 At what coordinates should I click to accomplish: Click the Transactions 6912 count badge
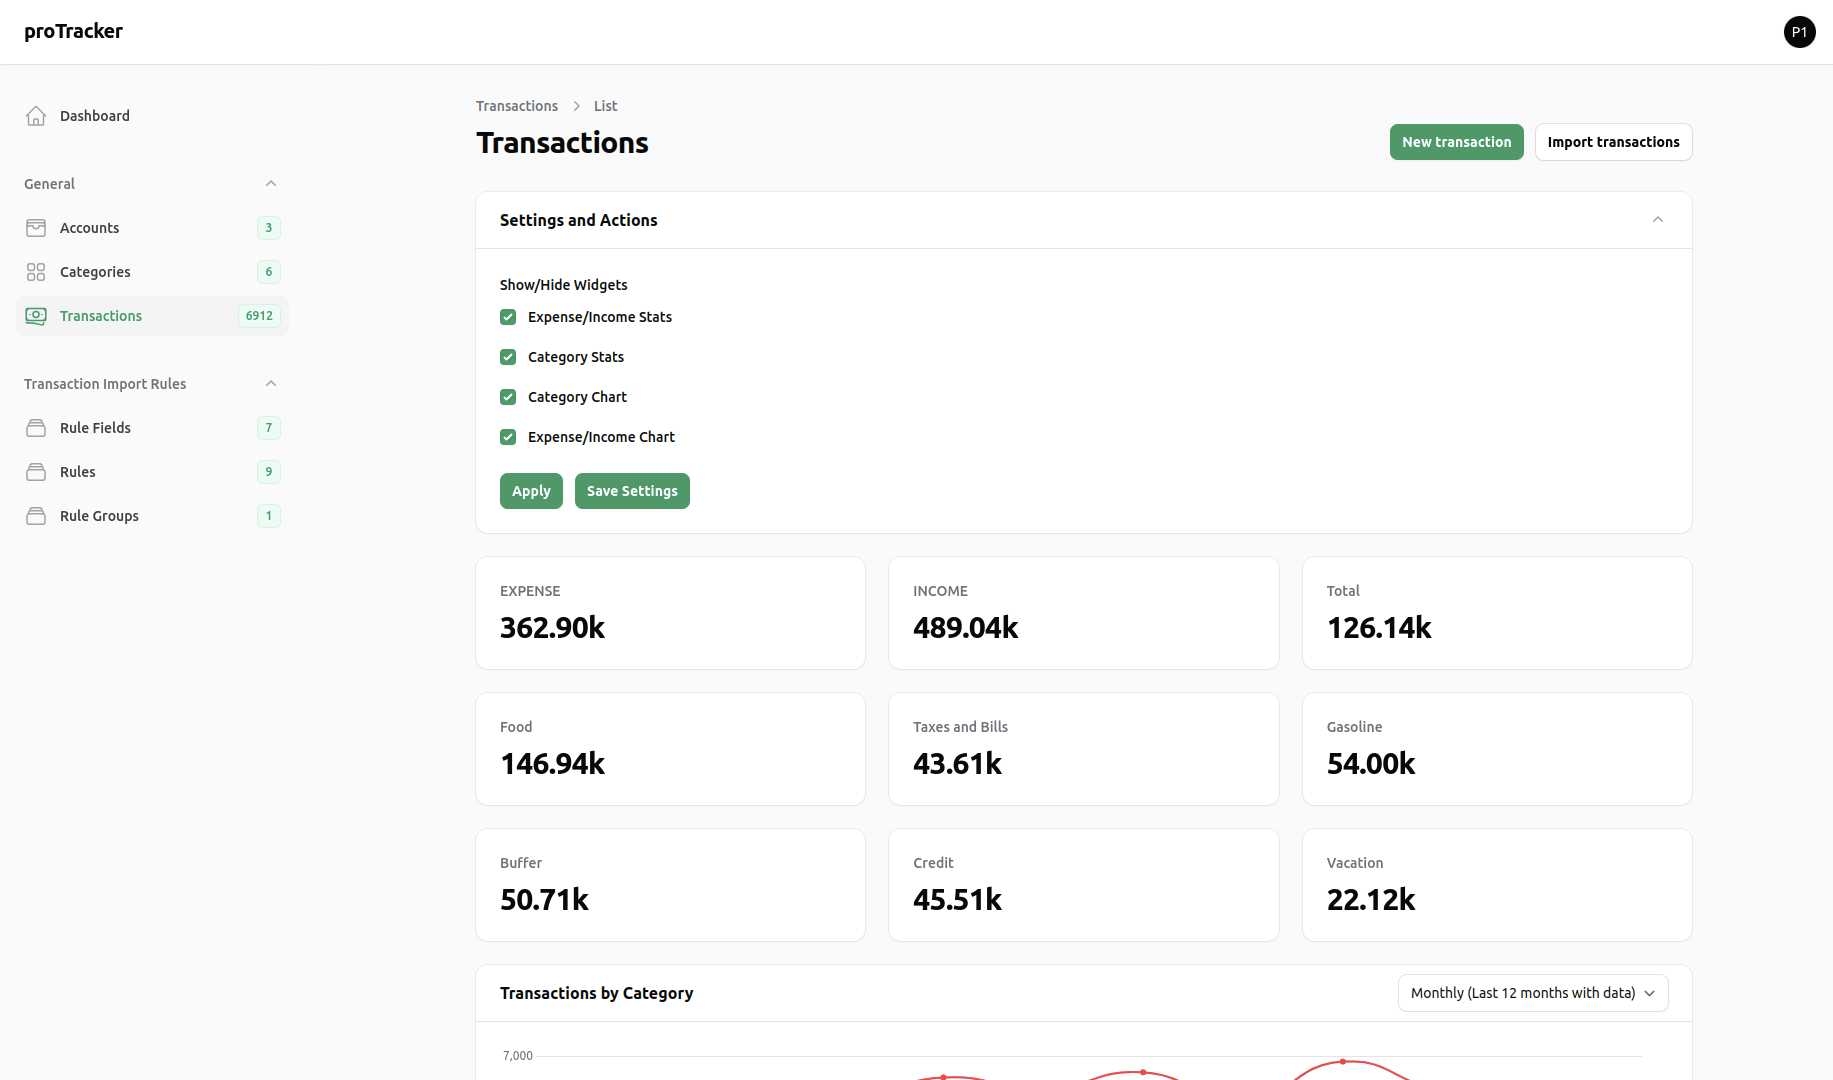(x=259, y=316)
